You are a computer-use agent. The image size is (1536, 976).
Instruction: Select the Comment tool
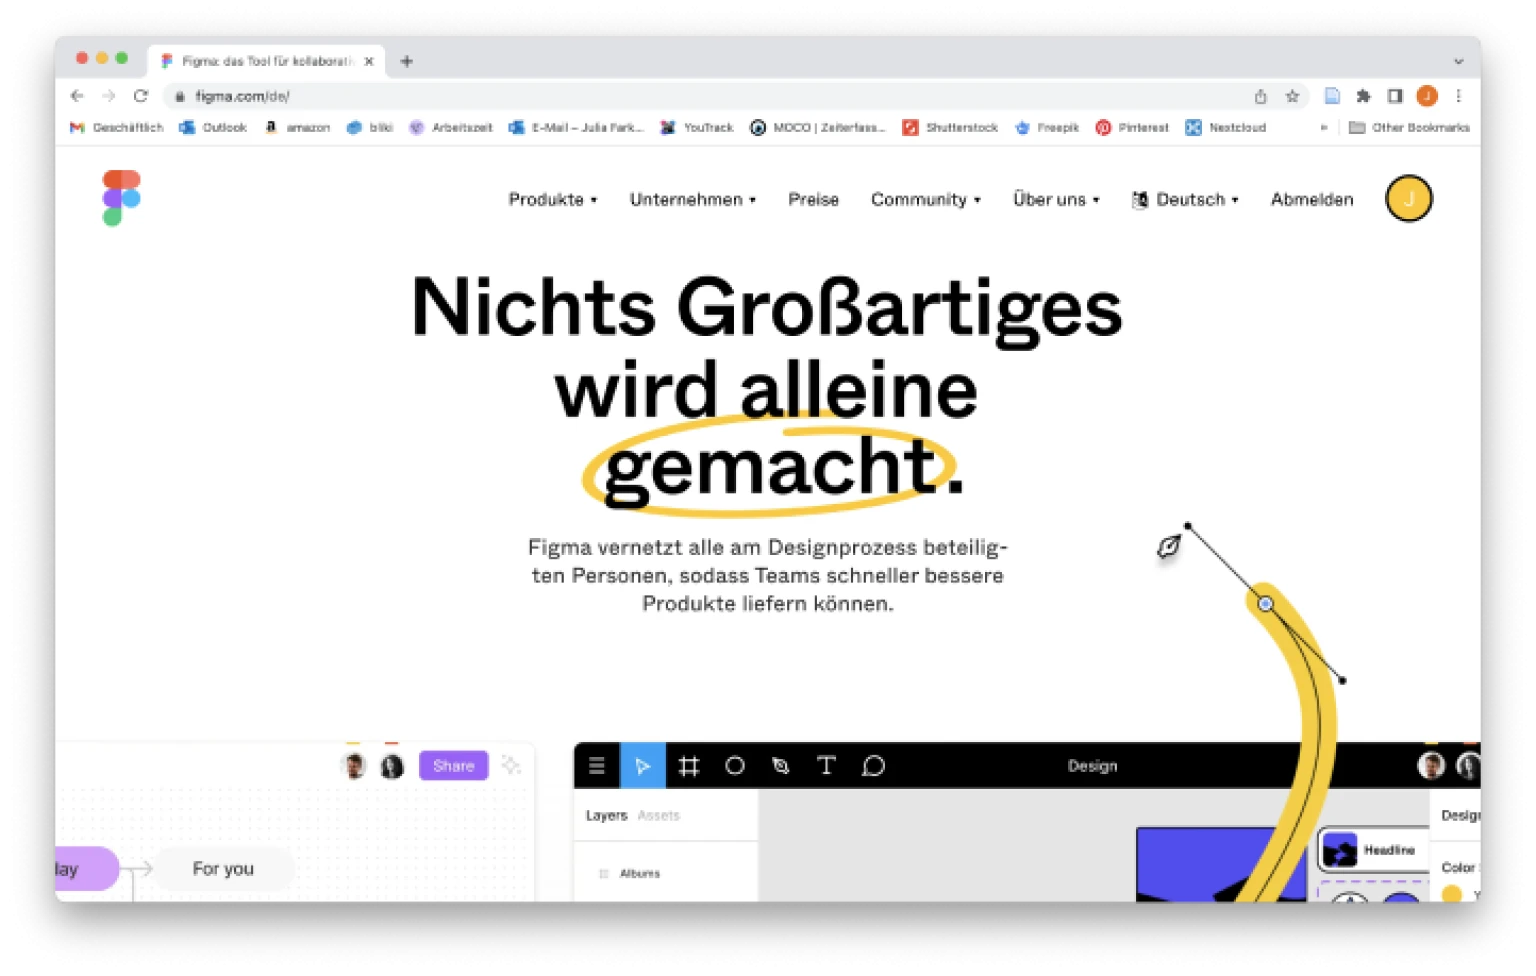click(873, 766)
